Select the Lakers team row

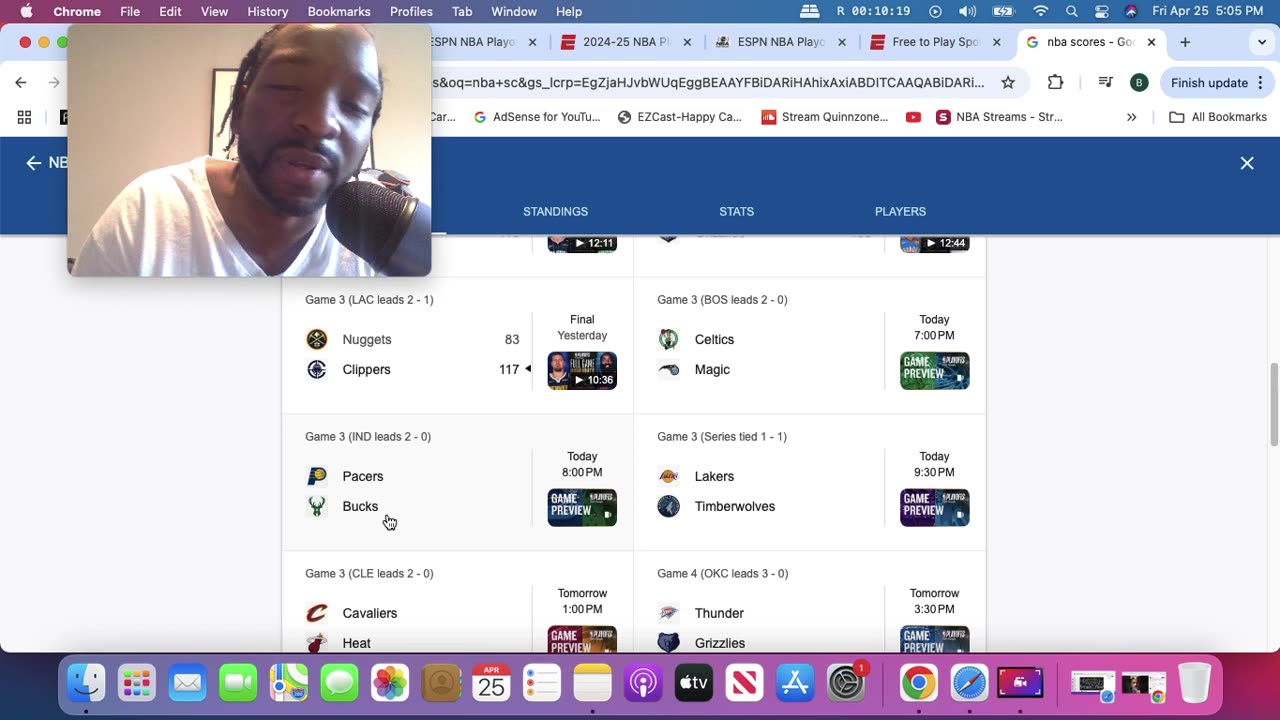pos(765,476)
